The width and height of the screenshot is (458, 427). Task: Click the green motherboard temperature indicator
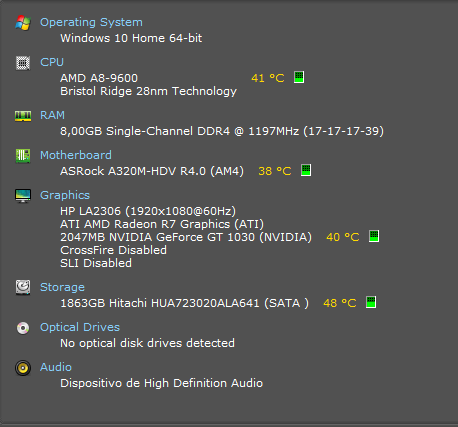[306, 170]
